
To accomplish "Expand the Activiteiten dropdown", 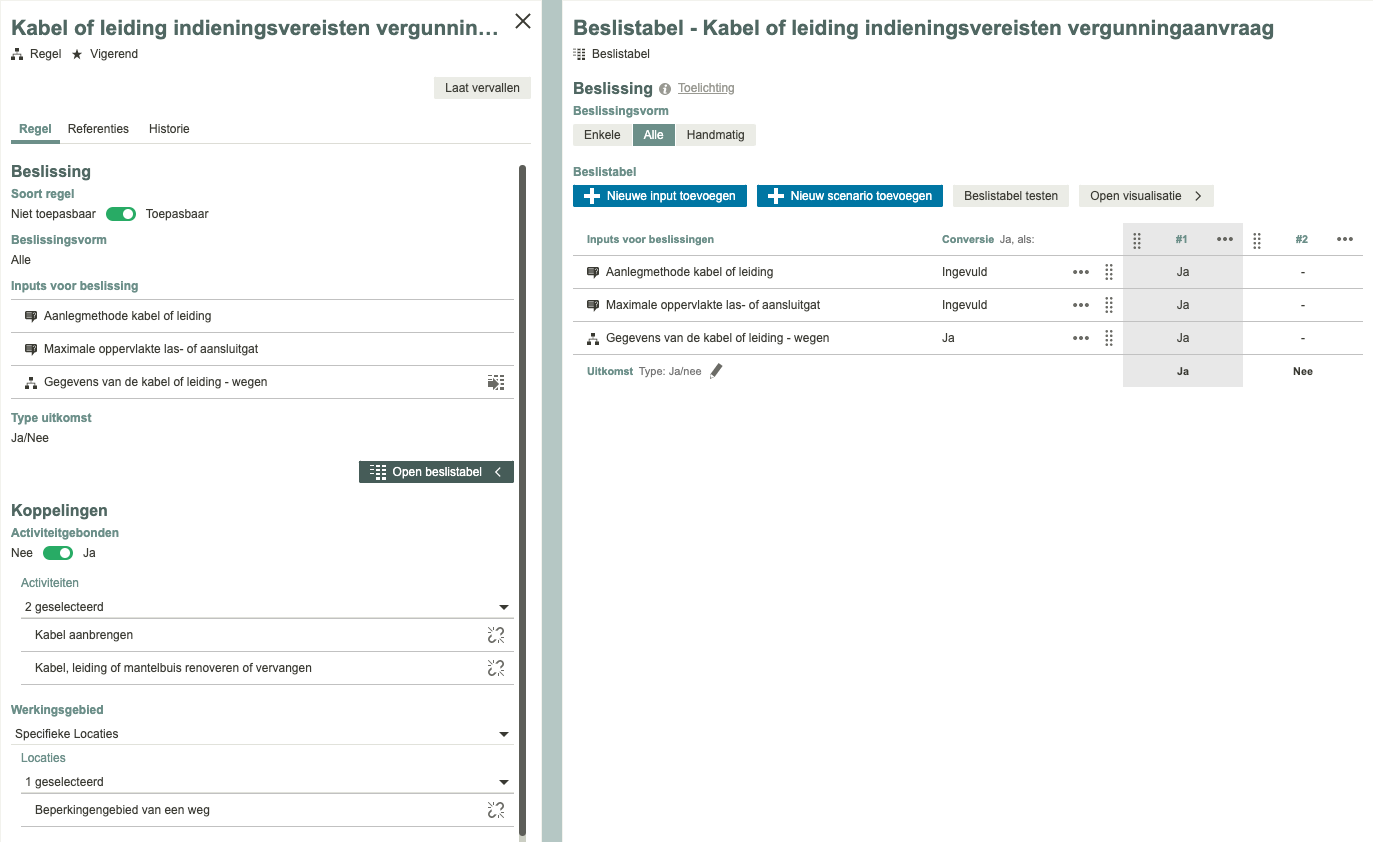I will coord(503,607).
